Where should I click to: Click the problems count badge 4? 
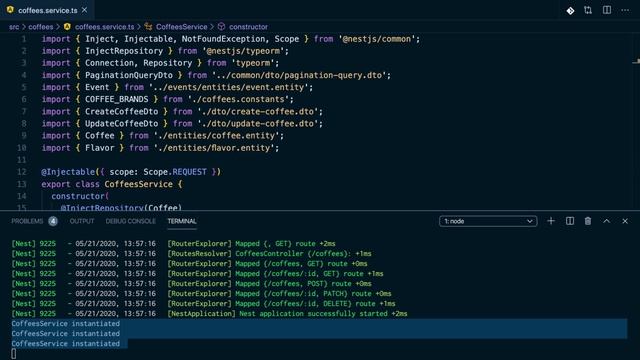53,221
